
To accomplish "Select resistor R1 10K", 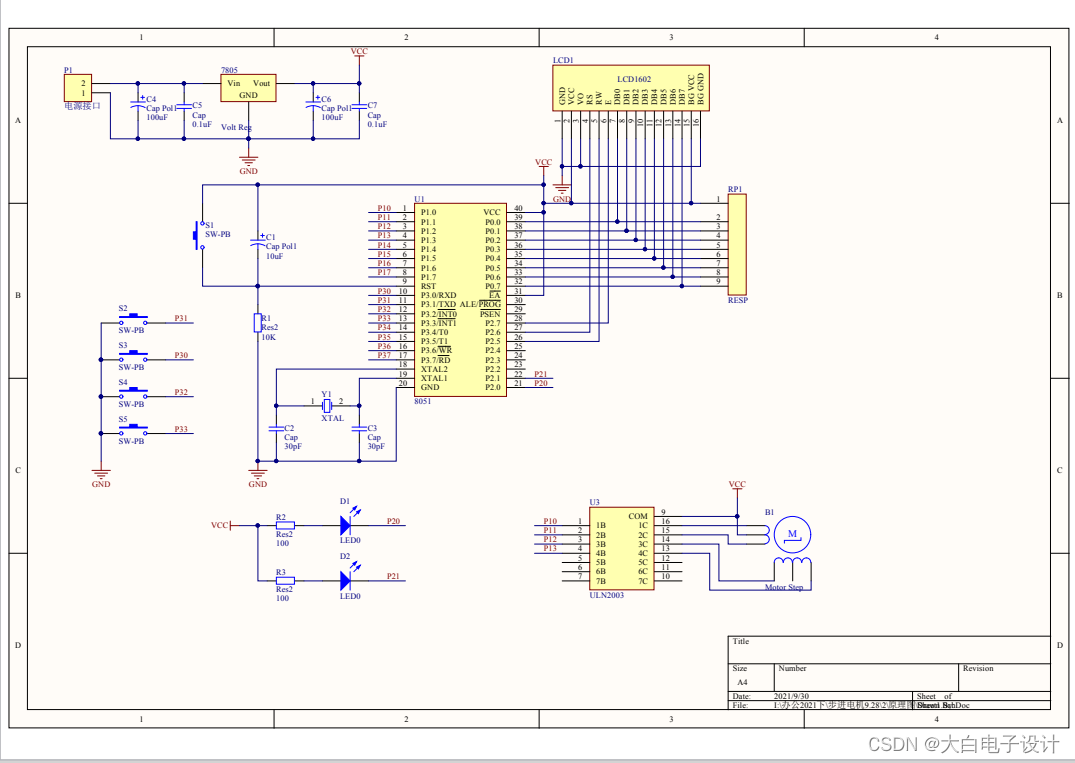I will point(258,323).
